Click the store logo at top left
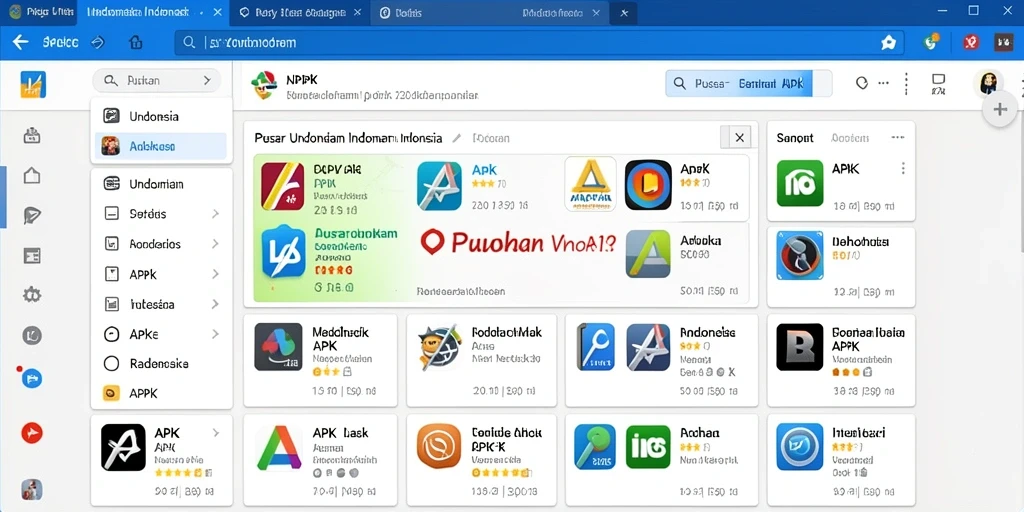The width and height of the screenshot is (1024, 512). [33, 84]
